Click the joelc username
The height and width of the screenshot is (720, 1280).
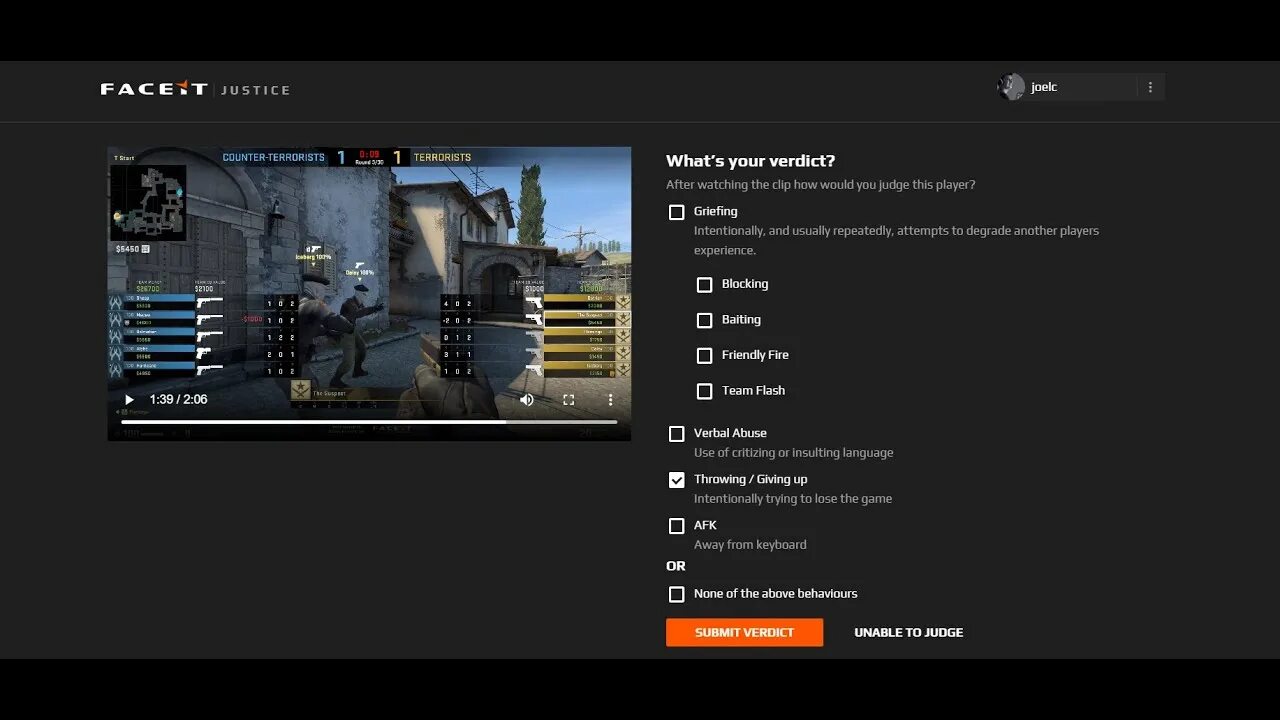tap(1044, 87)
